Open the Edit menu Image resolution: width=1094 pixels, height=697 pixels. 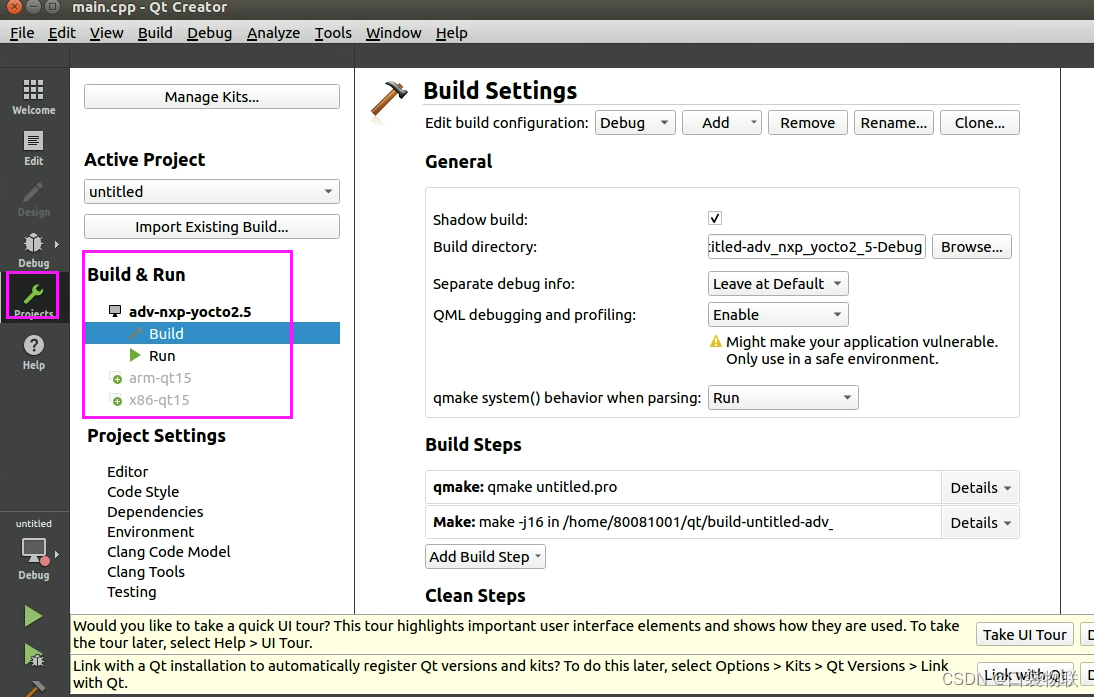(62, 33)
